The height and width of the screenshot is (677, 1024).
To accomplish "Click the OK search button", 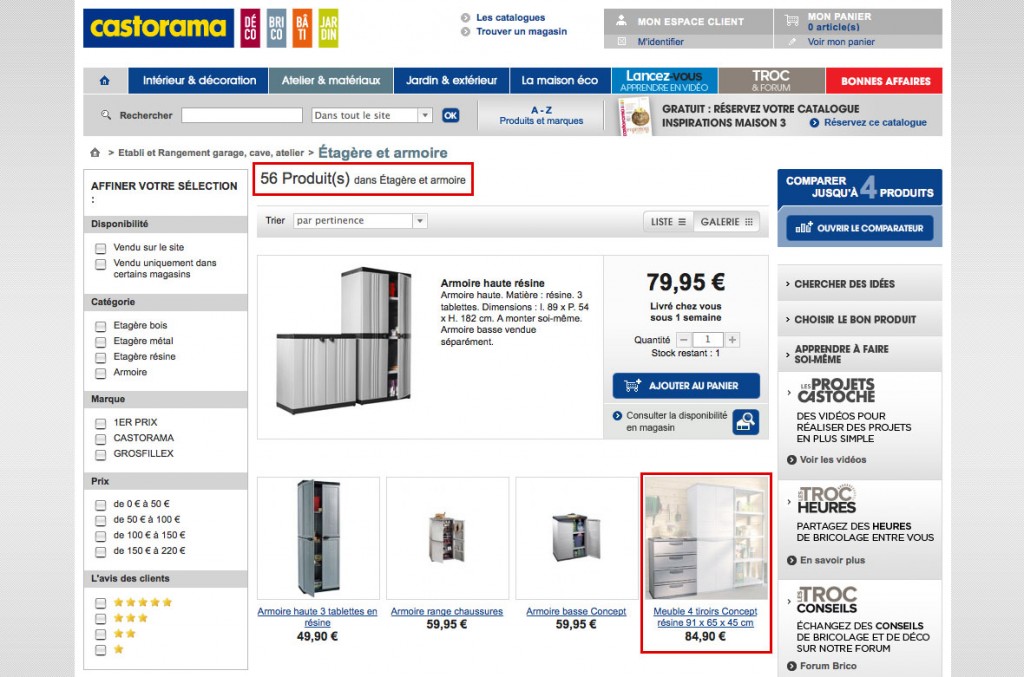I will pyautogui.click(x=451, y=116).
